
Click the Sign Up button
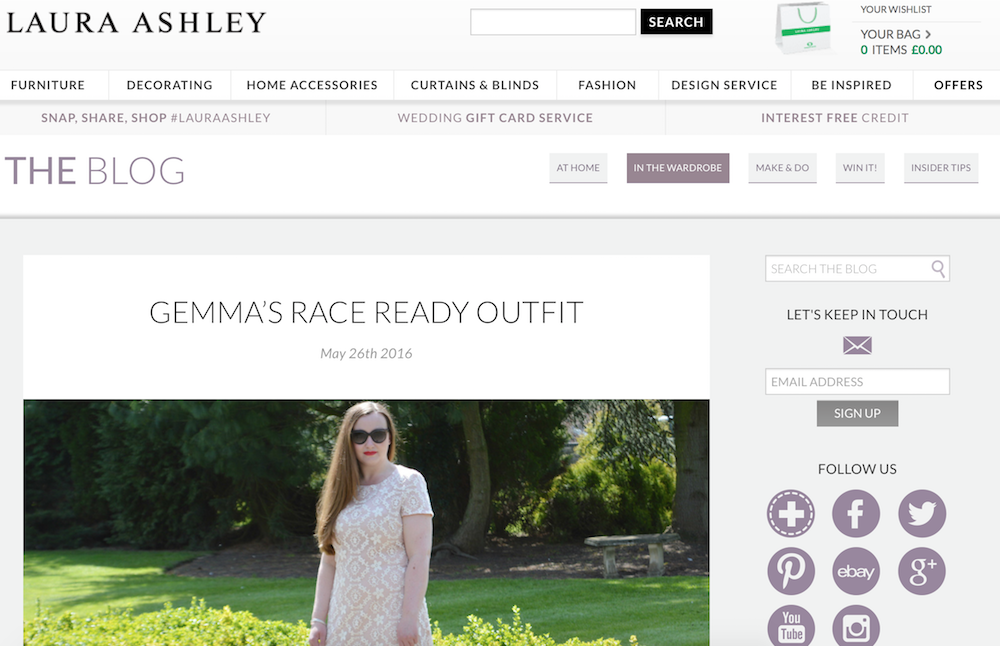tap(857, 413)
